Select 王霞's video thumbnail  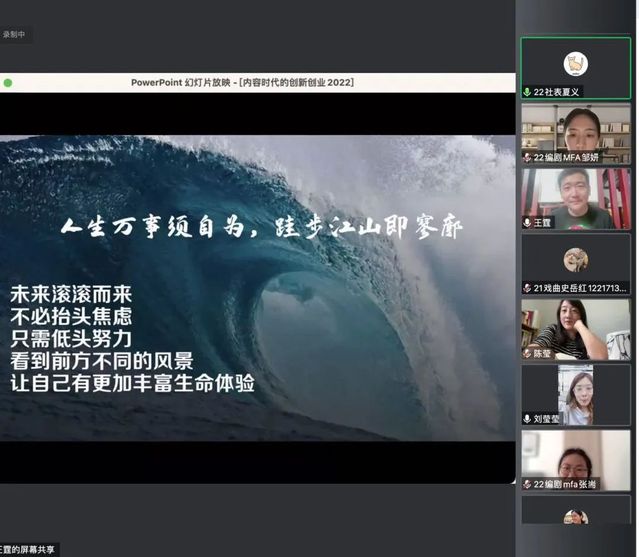pos(576,194)
